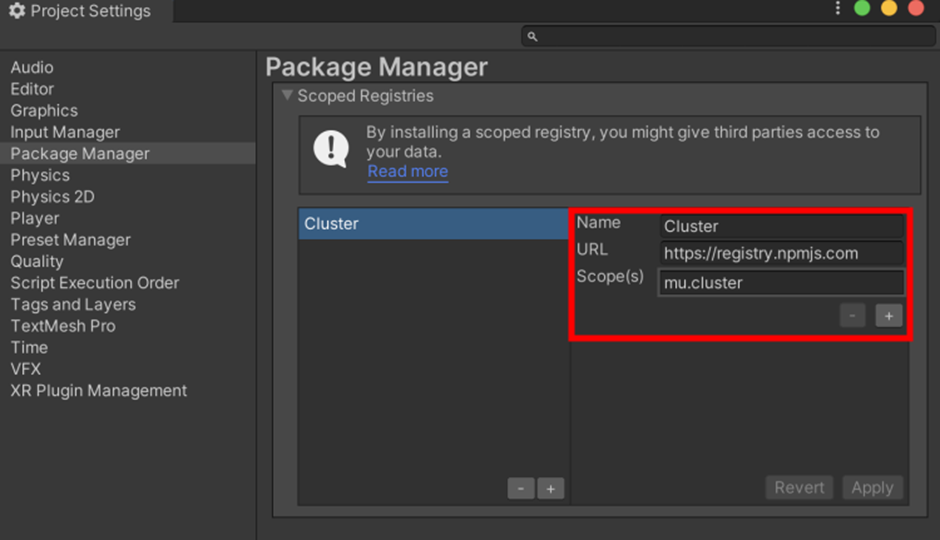Focus the Scope(s) field with mu.cluster
940x540 pixels.
point(781,283)
